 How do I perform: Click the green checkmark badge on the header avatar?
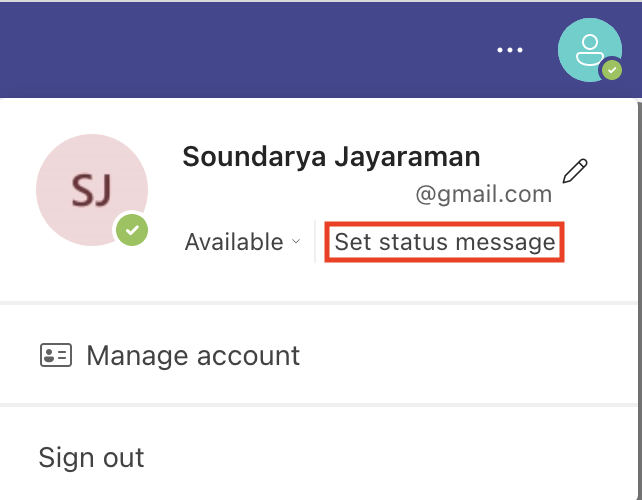pyautogui.click(x=611, y=70)
